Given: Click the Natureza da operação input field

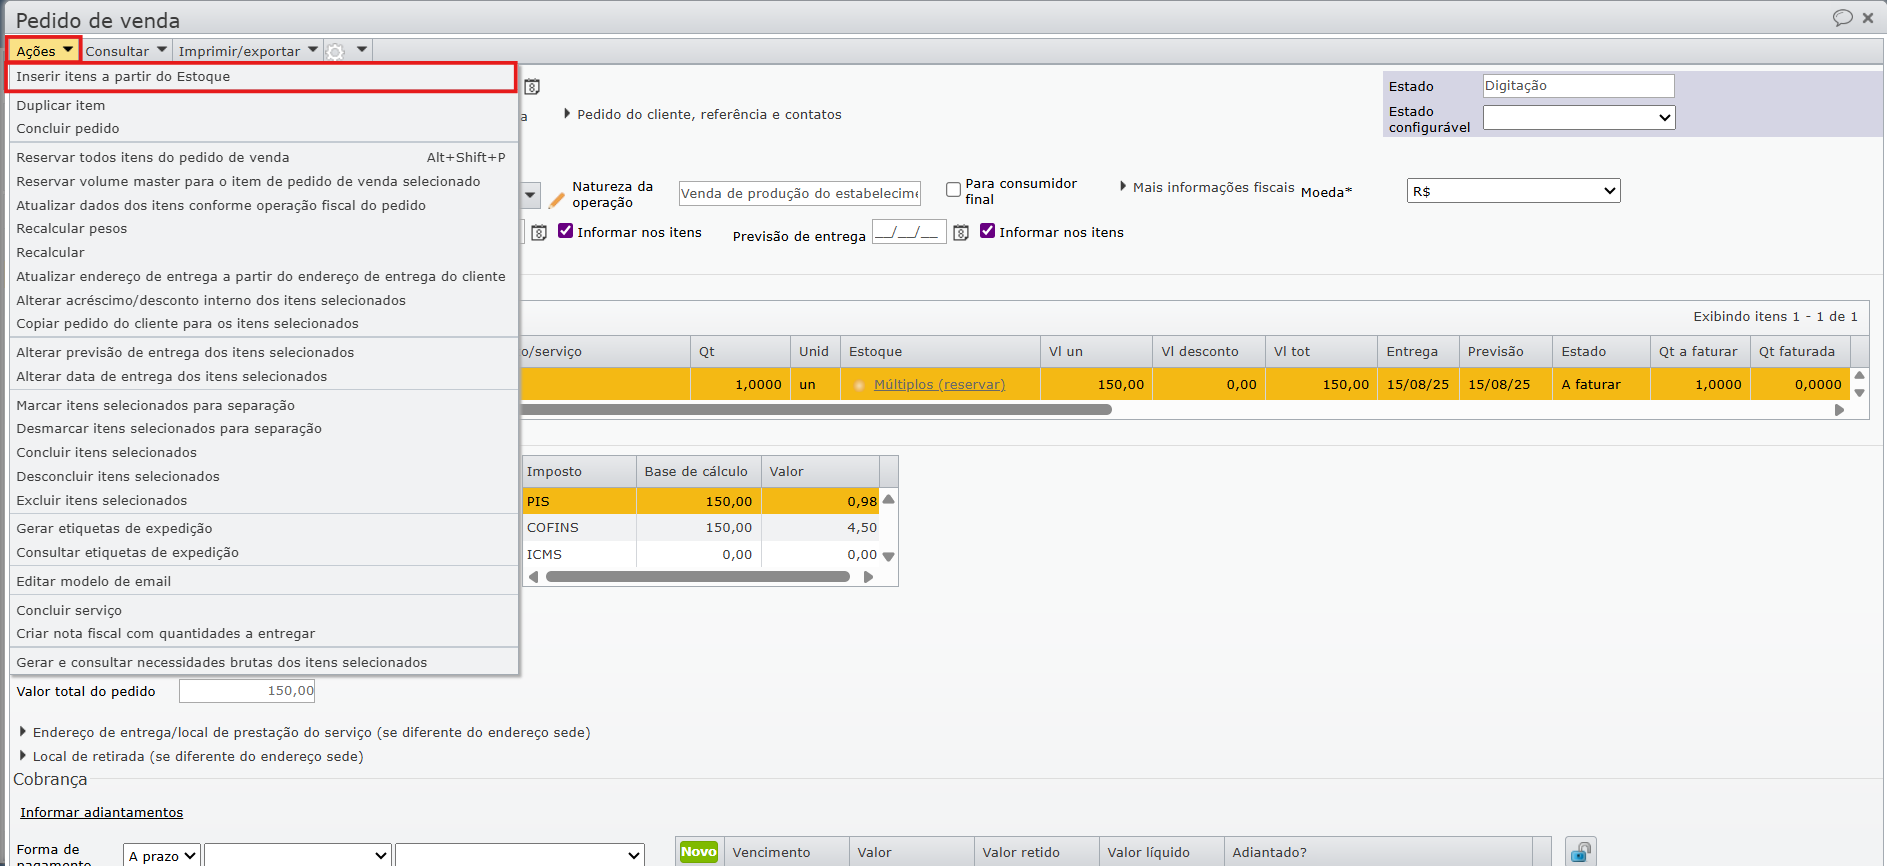Looking at the screenshot, I should 799,193.
